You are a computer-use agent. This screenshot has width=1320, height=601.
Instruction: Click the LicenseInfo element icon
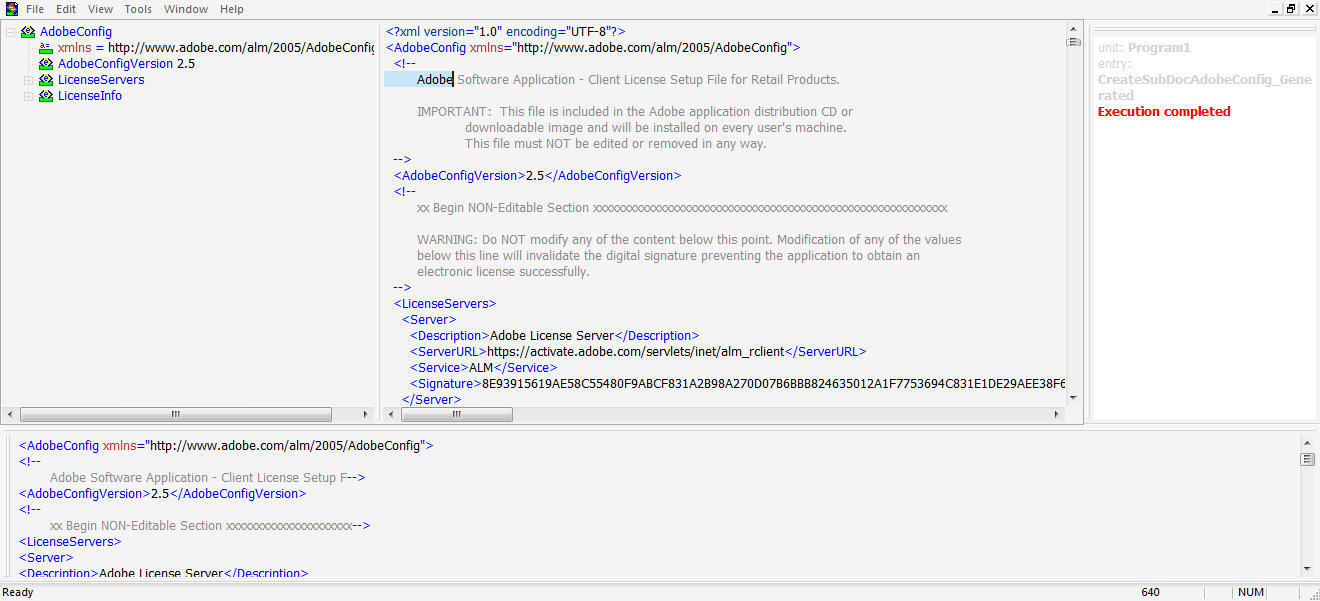tap(46, 95)
